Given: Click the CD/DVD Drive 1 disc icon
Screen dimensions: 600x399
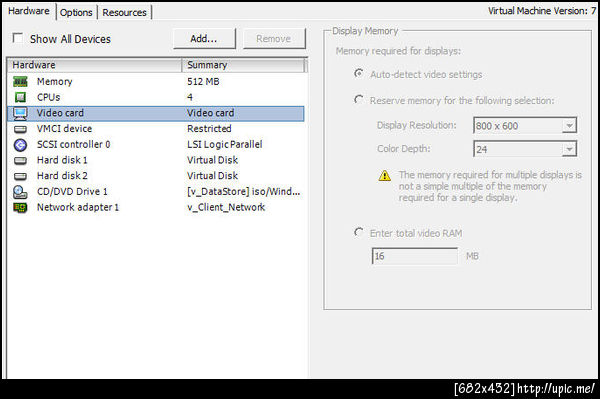Looking at the screenshot, I should [x=20, y=192].
